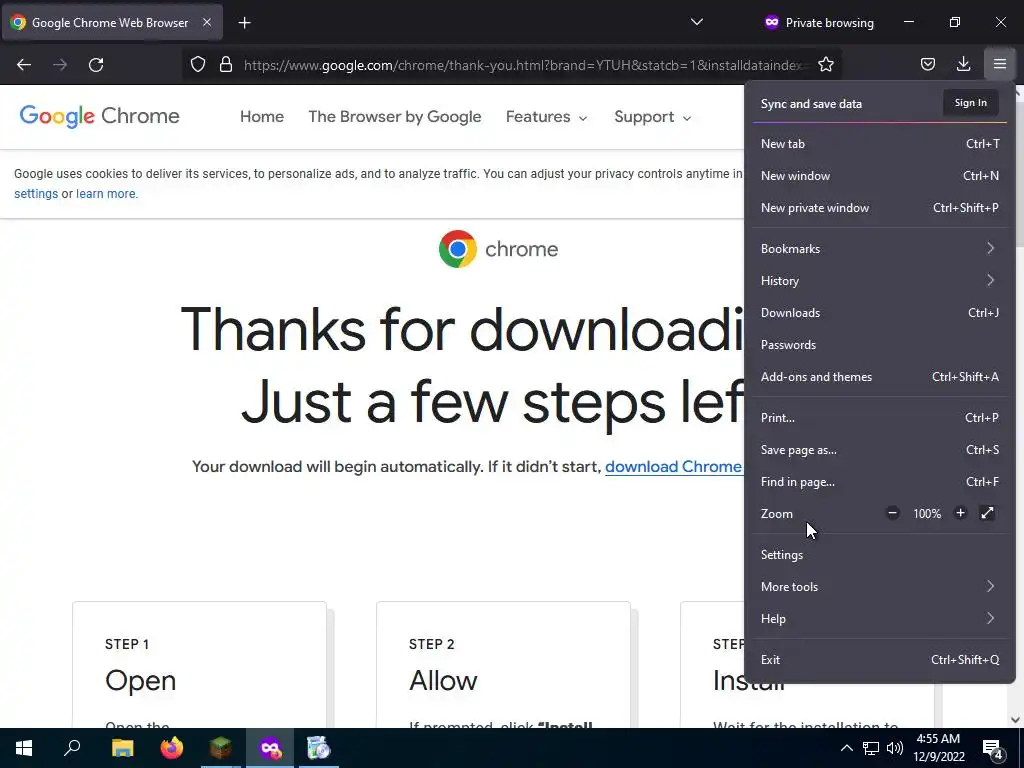Select Find in page...
This screenshot has width=1024, height=768.
[x=880, y=482]
